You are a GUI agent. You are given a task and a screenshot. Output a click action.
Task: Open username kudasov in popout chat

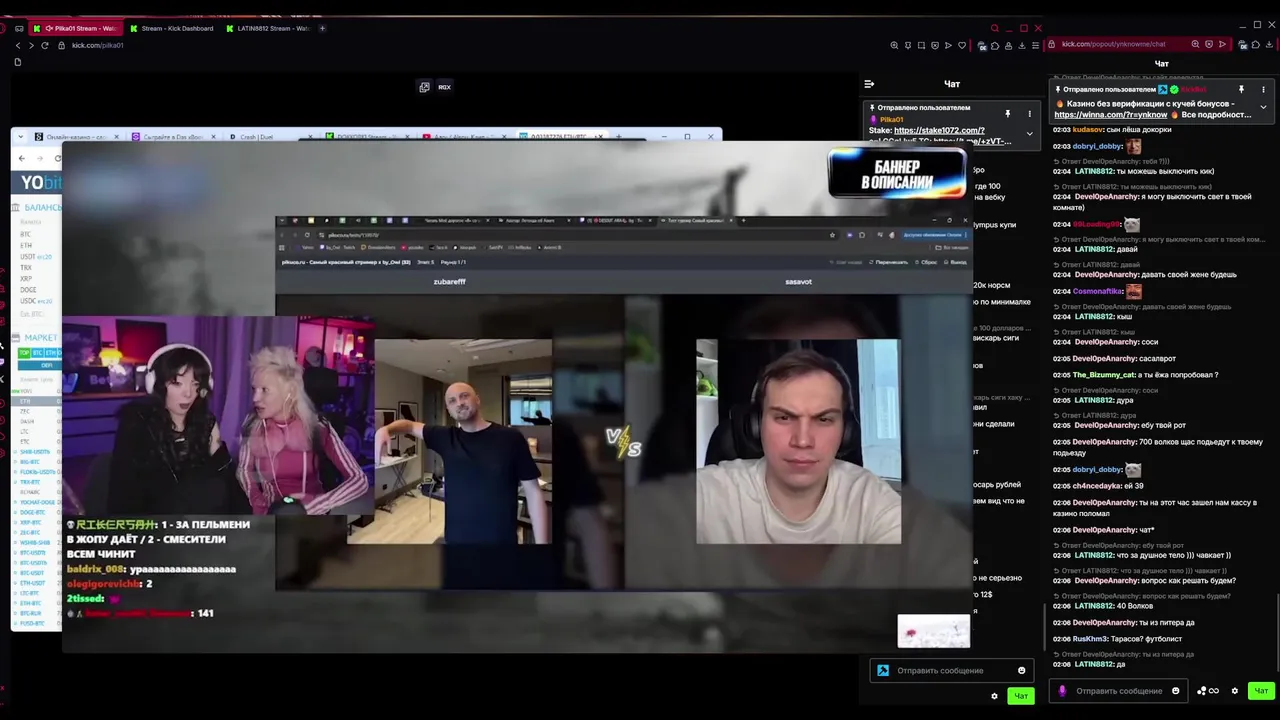point(1088,130)
